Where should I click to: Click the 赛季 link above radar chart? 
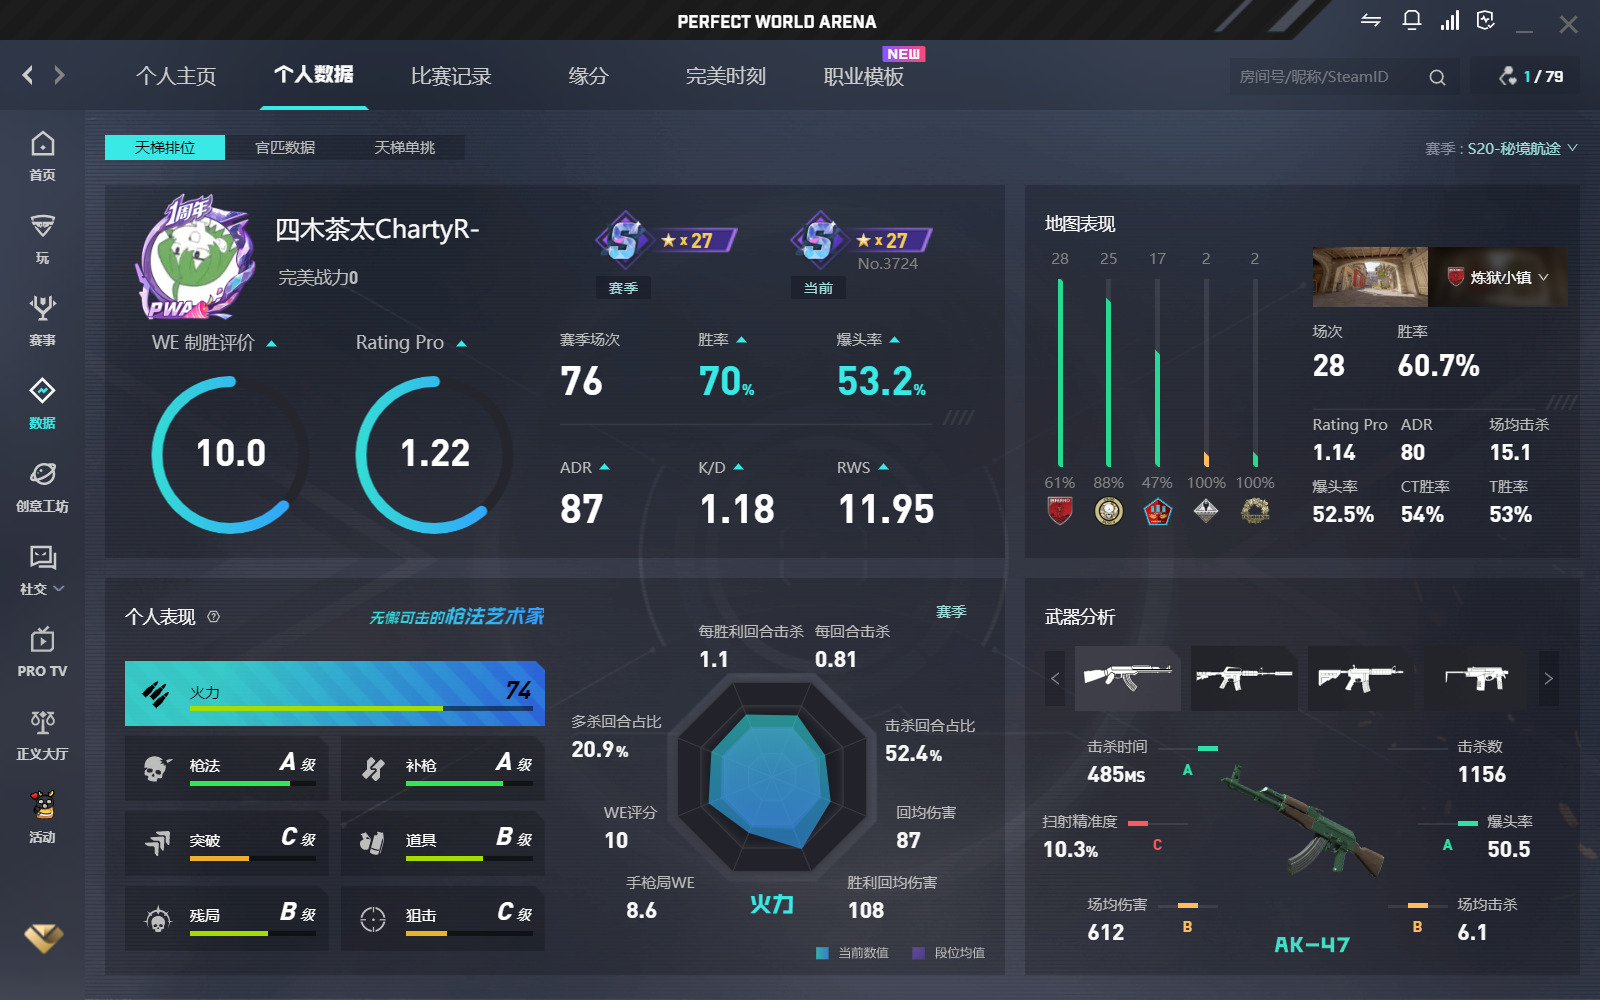[951, 612]
